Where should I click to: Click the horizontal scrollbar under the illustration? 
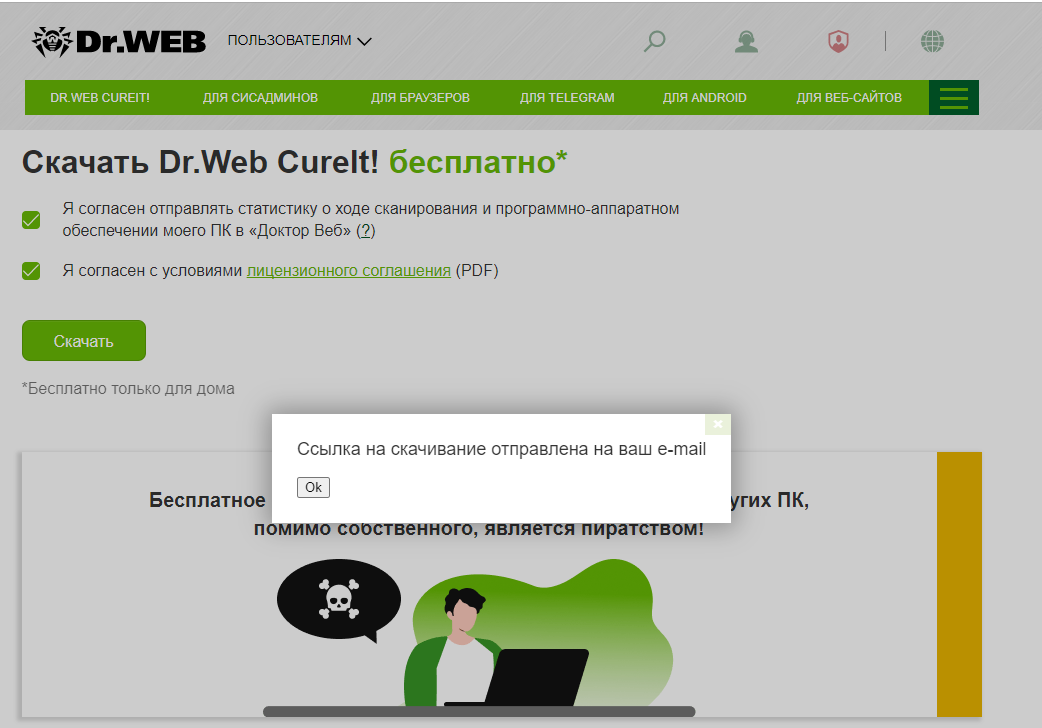(479, 711)
